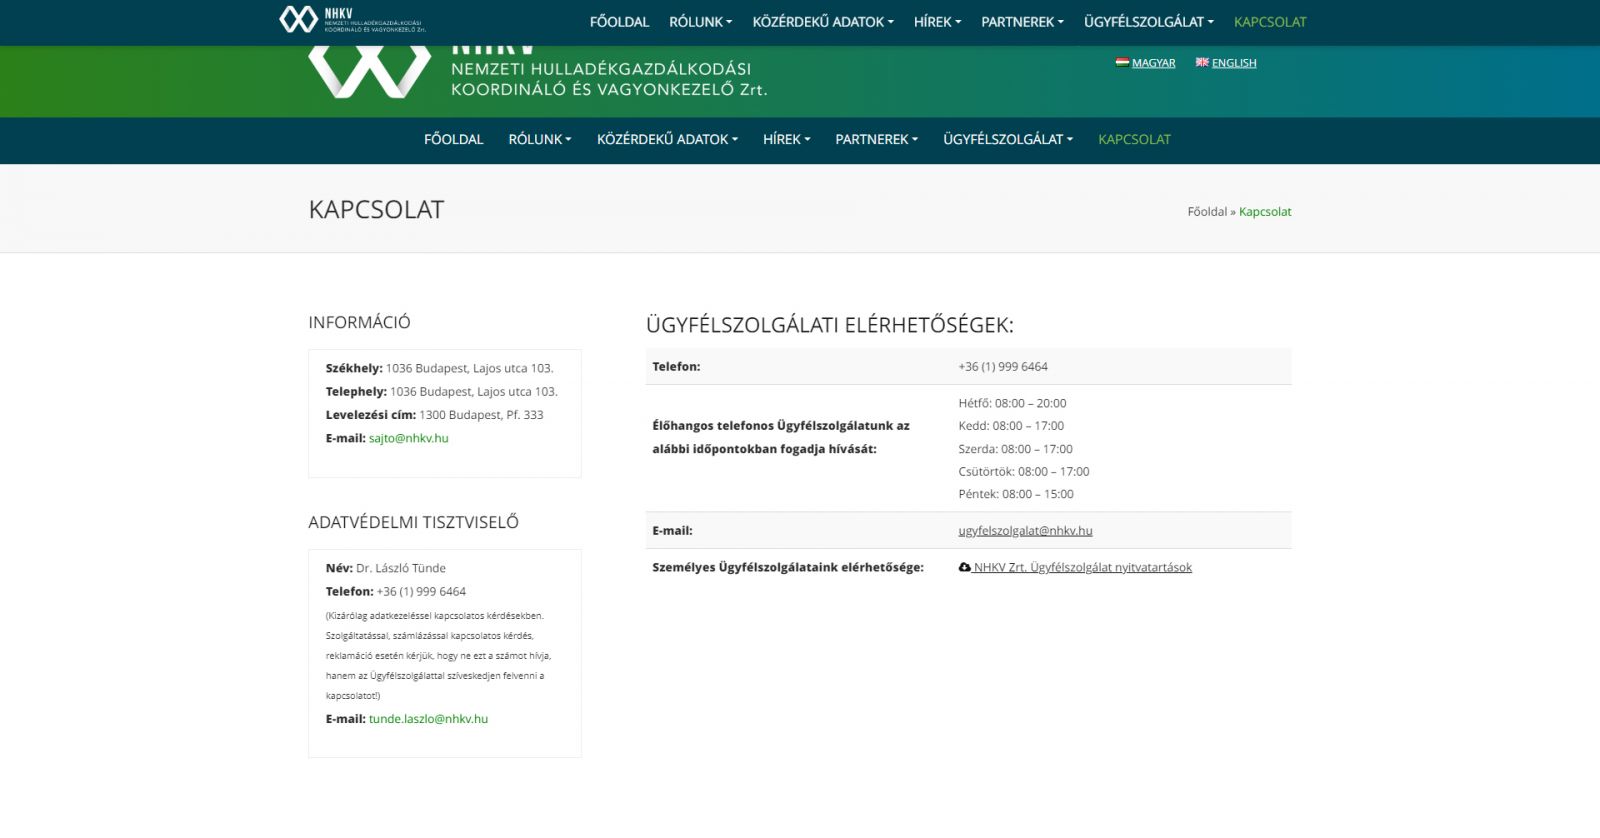1600x838 pixels.
Task: Click the Csütörtök: 08:00 – 17:00 hours
Action: tap(1024, 472)
